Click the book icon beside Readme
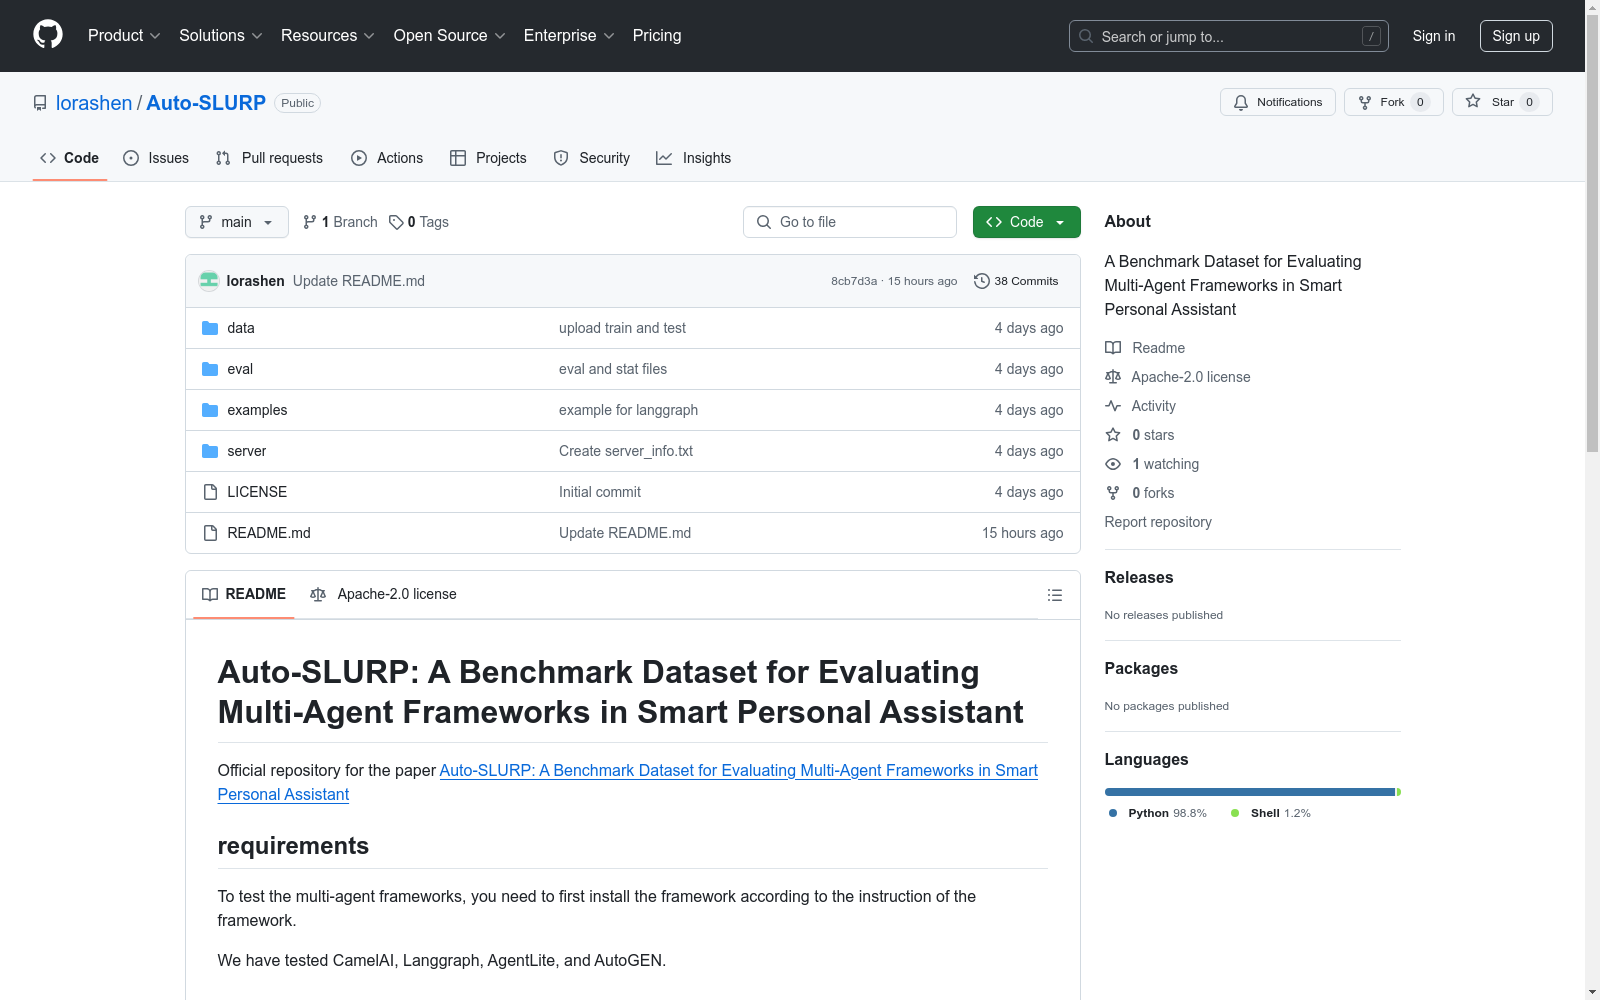1600x1000 pixels. 1113,348
